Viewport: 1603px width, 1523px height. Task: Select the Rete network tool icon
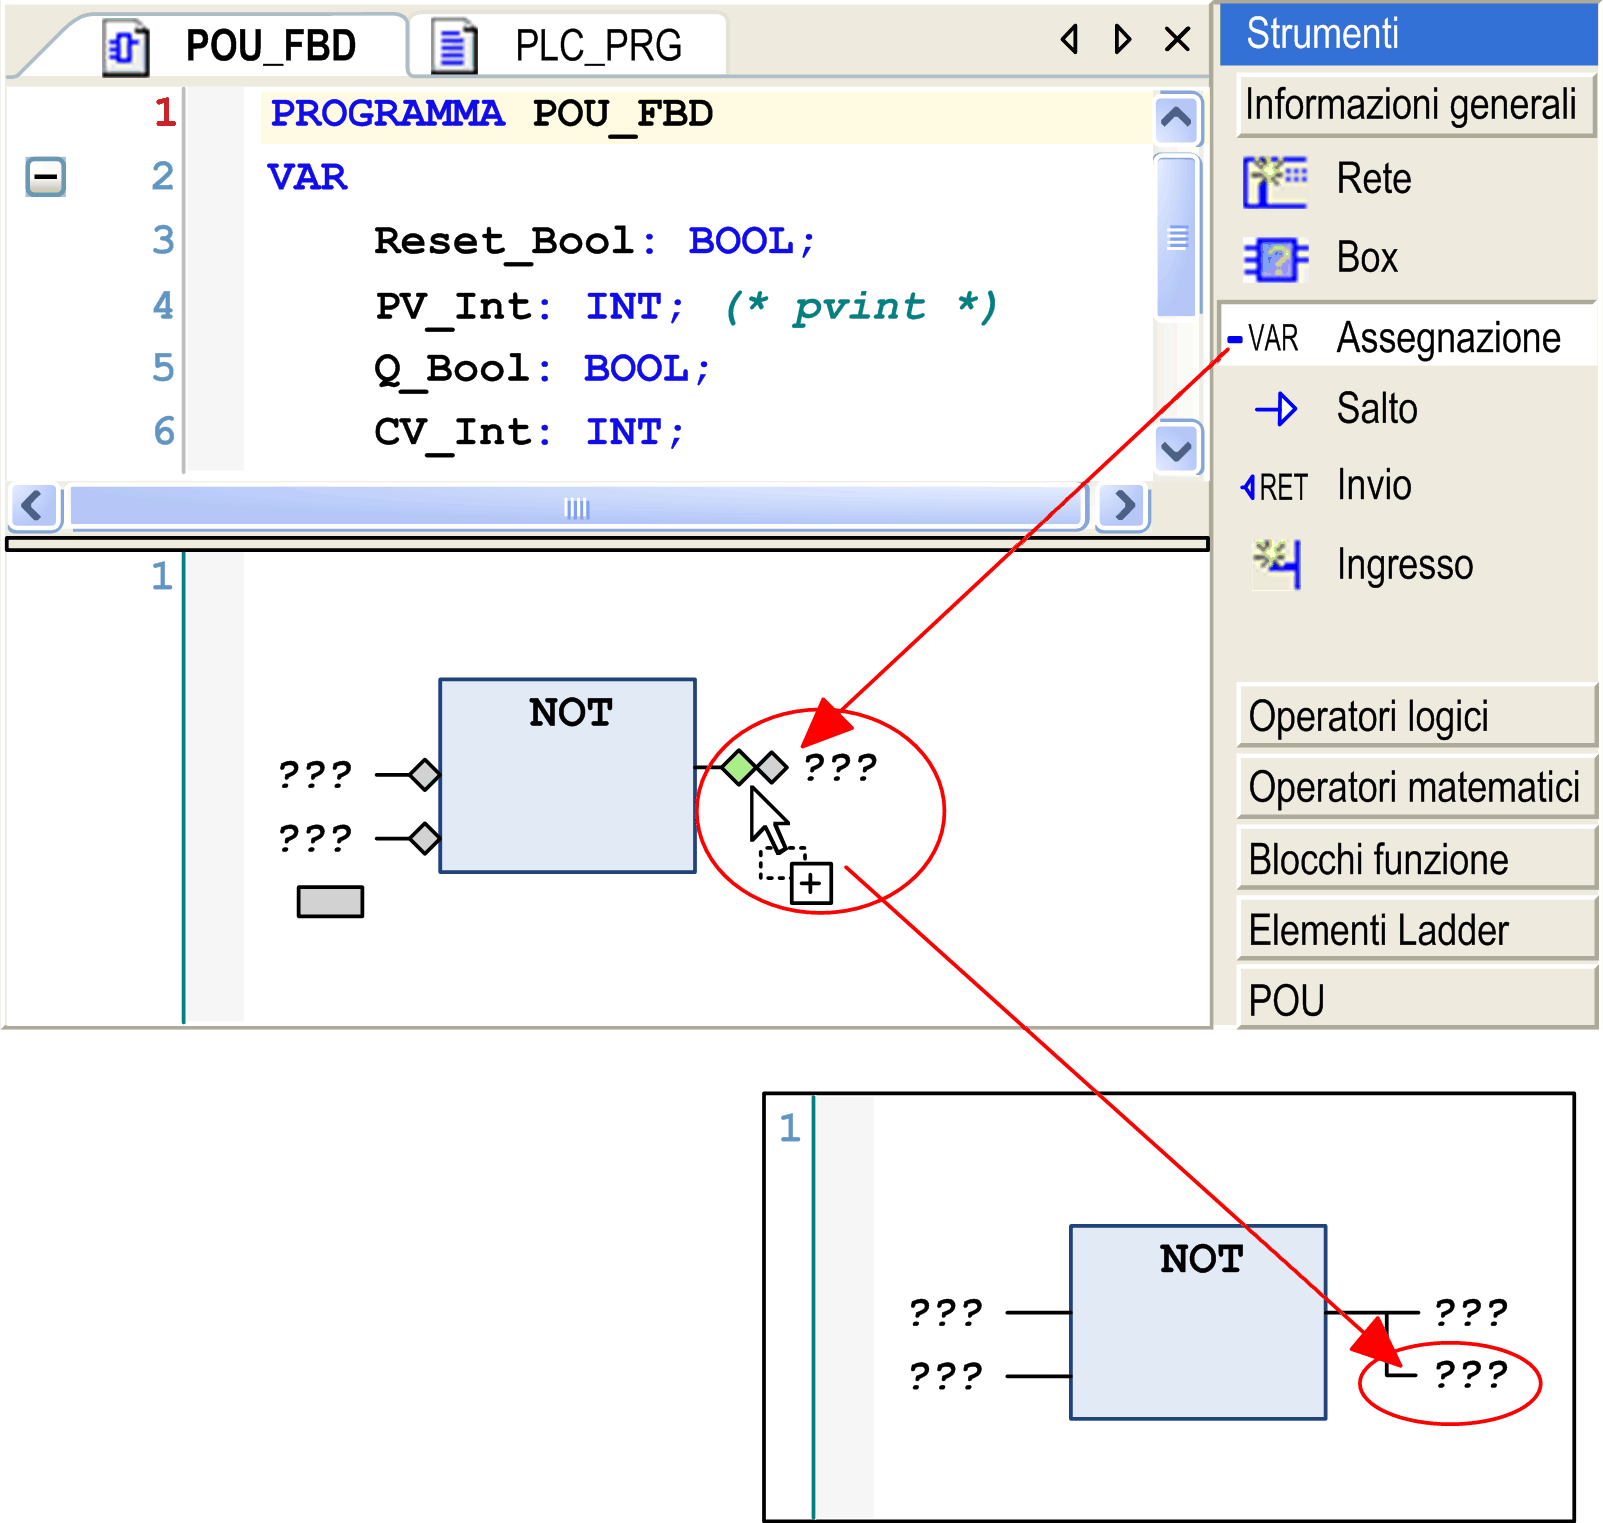pos(1274,181)
